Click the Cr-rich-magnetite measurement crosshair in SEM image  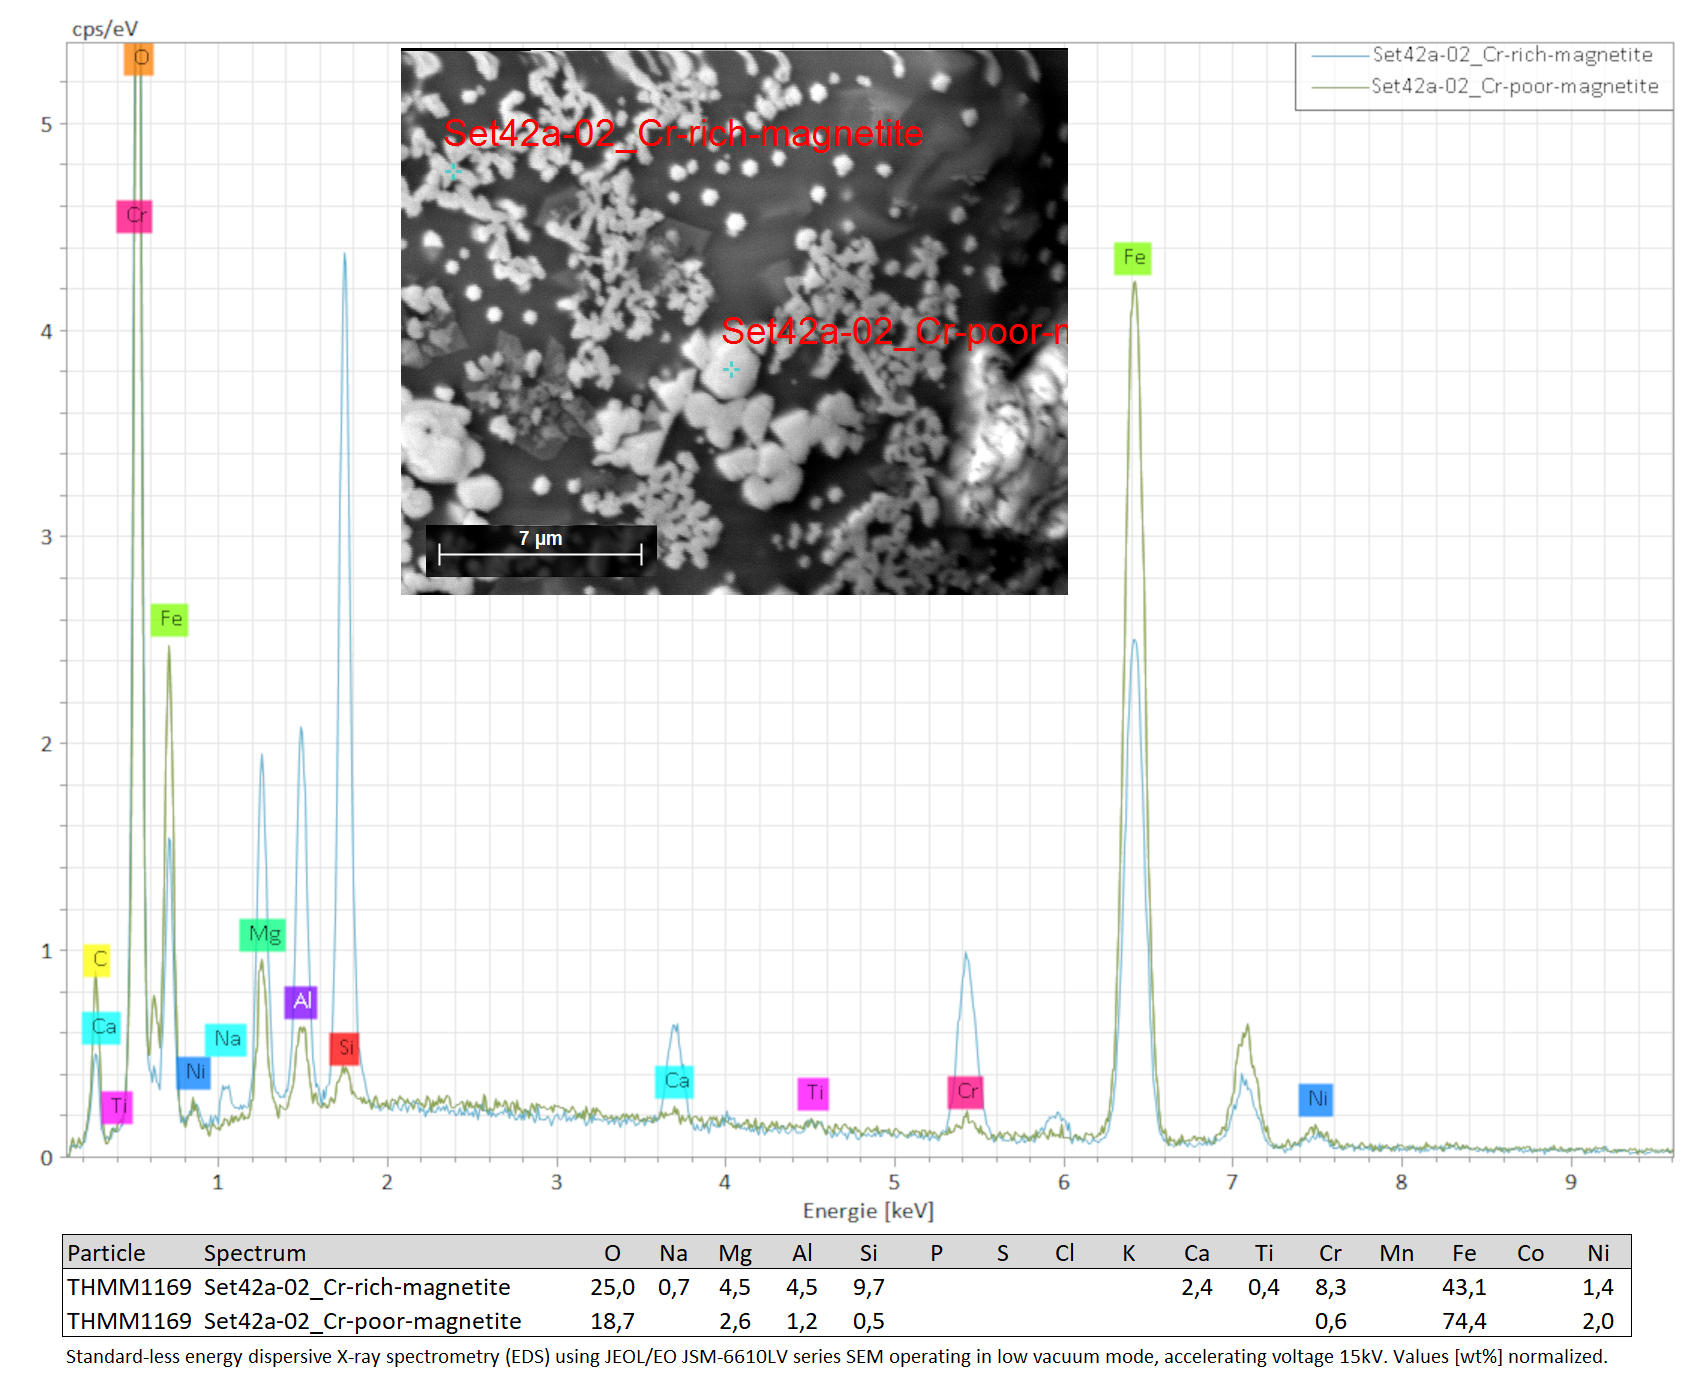[x=453, y=172]
